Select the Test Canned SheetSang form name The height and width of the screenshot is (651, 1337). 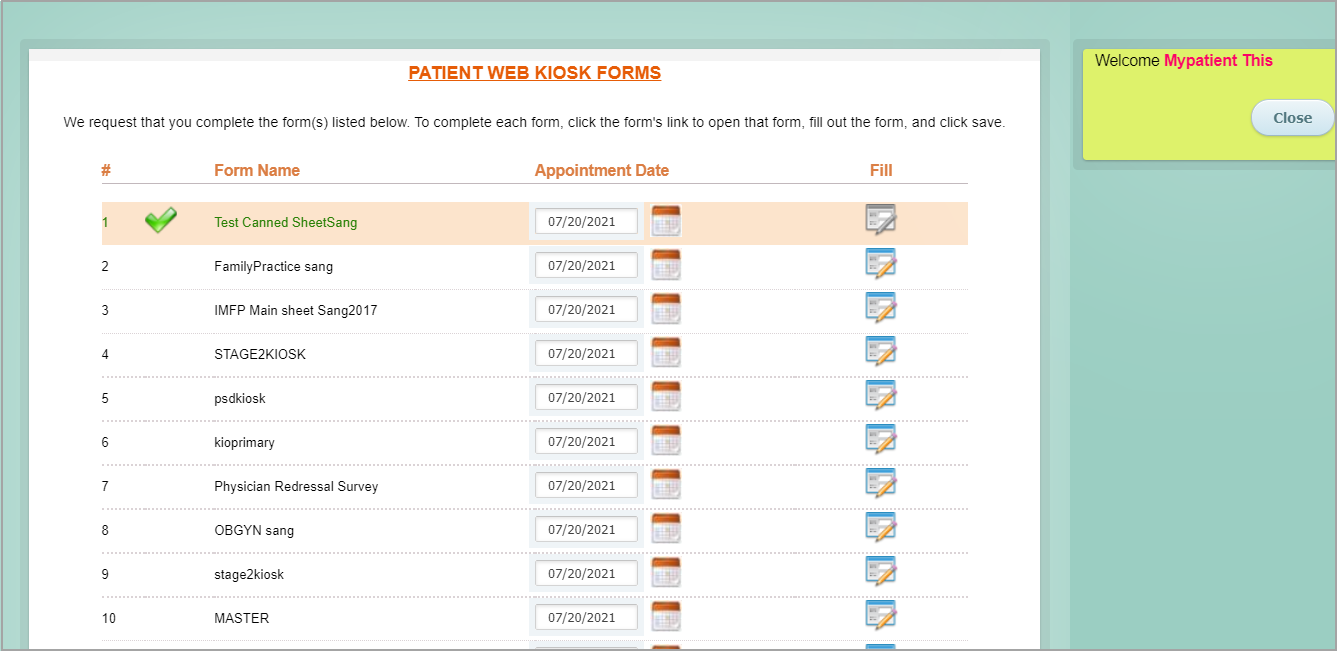click(x=285, y=222)
